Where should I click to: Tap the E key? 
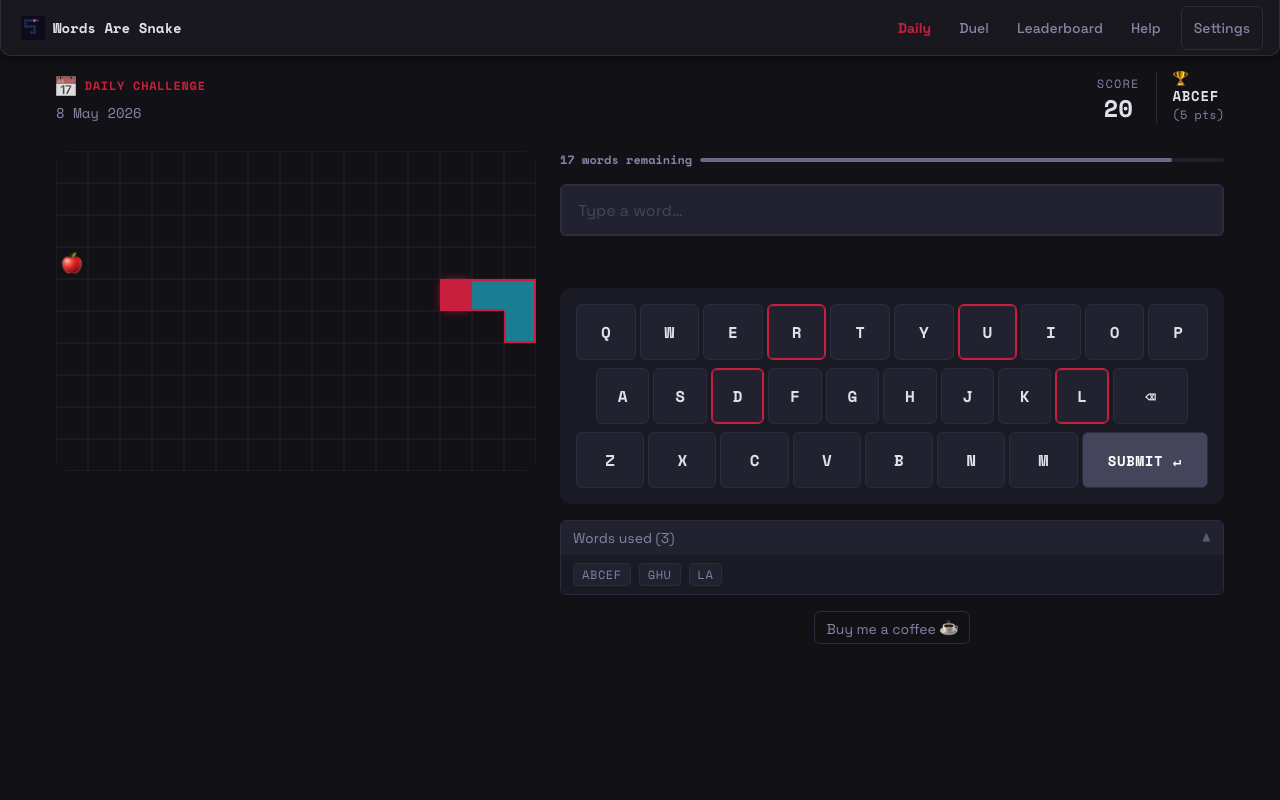[733, 332]
